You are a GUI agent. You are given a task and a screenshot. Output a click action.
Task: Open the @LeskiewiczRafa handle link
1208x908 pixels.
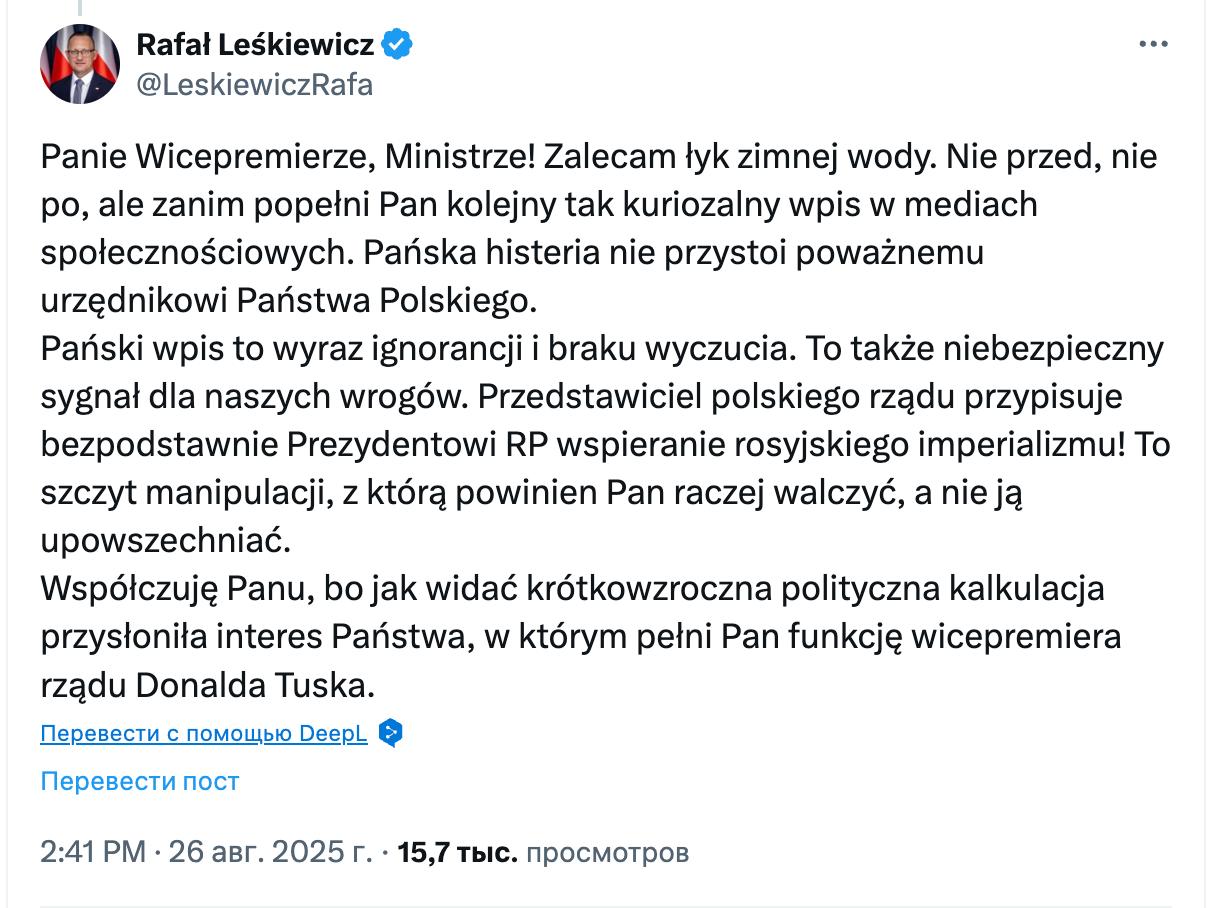coord(254,85)
